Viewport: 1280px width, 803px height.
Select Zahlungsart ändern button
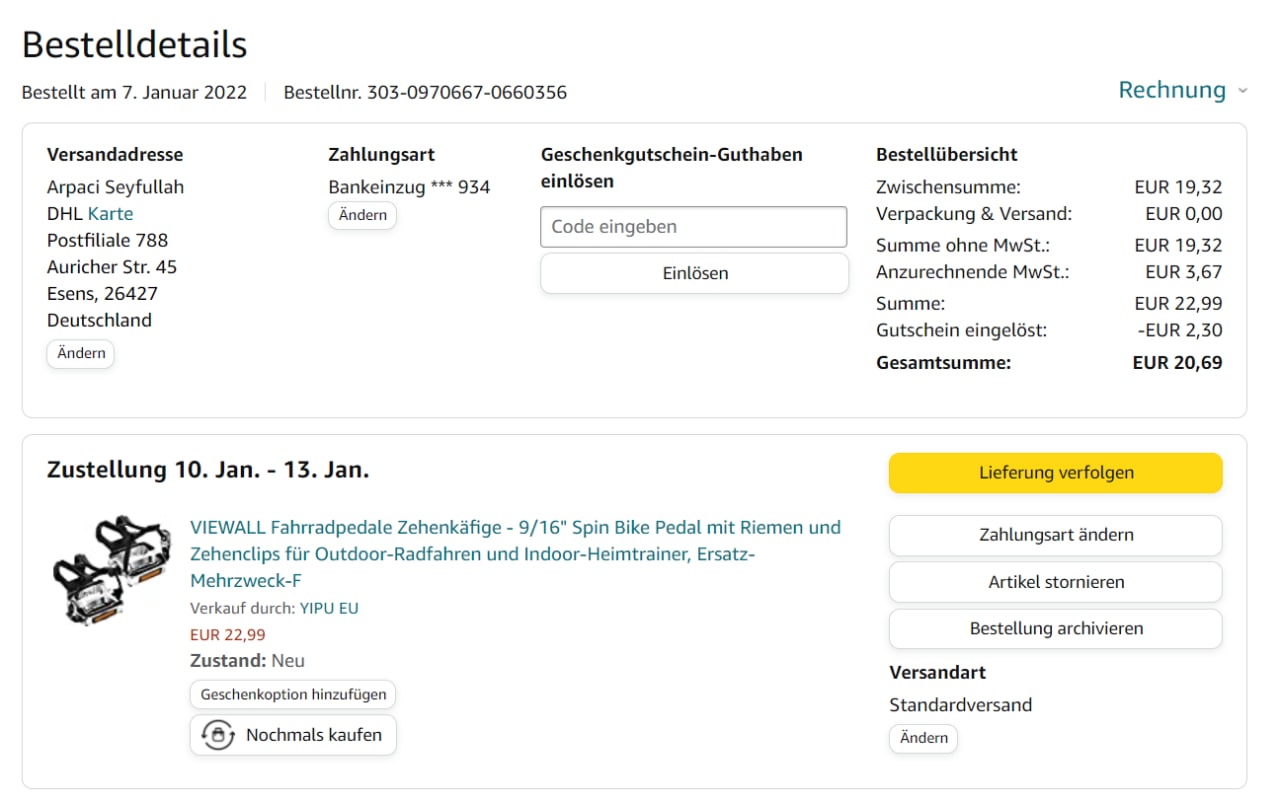point(1055,535)
